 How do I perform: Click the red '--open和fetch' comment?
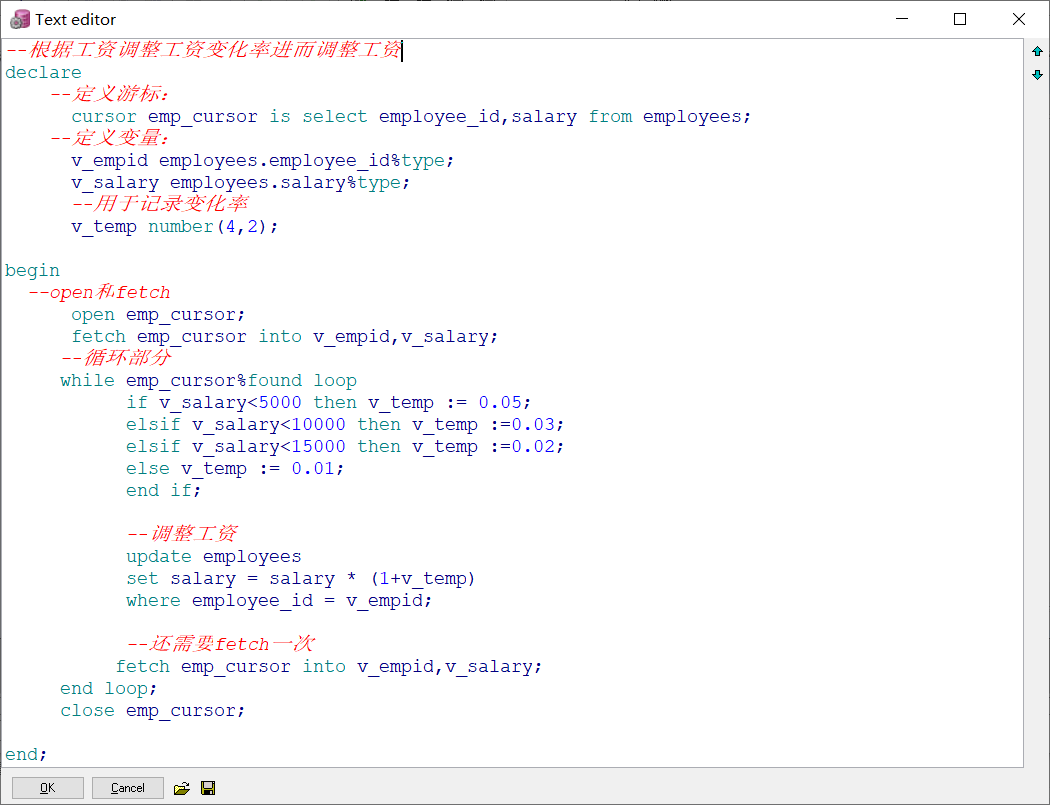[x=99, y=293]
